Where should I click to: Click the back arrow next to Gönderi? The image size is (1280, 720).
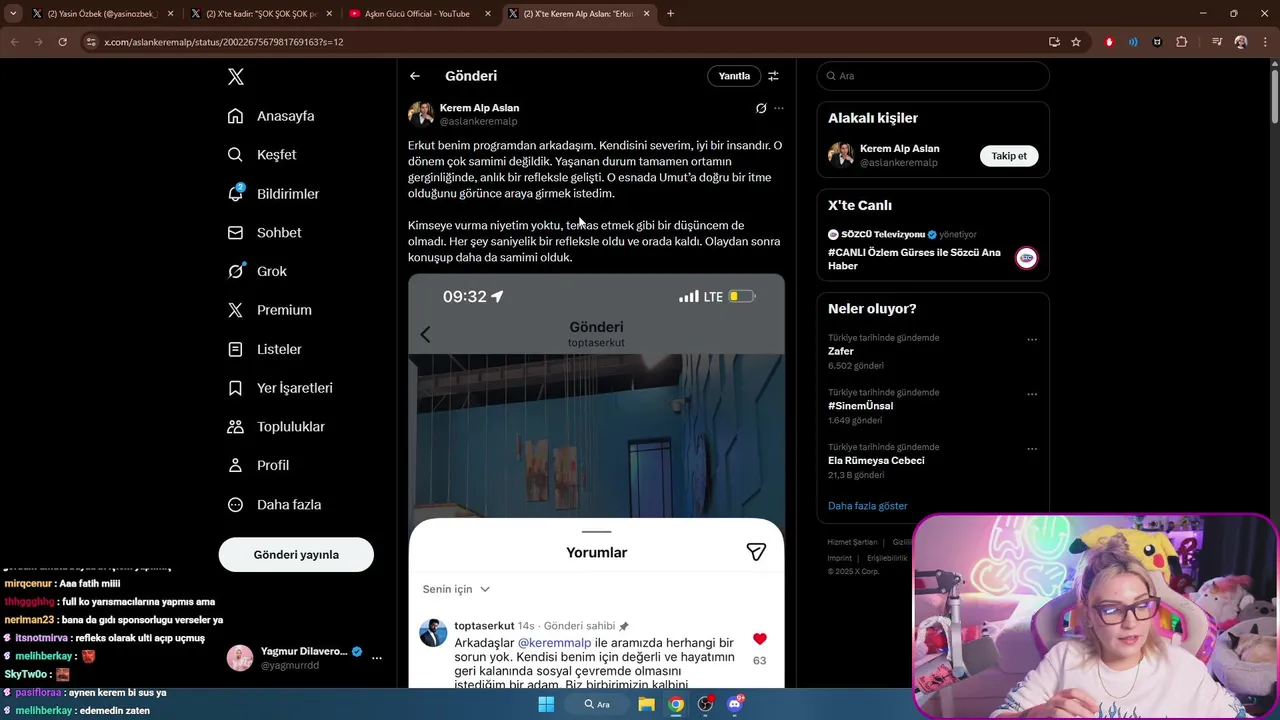coord(415,76)
